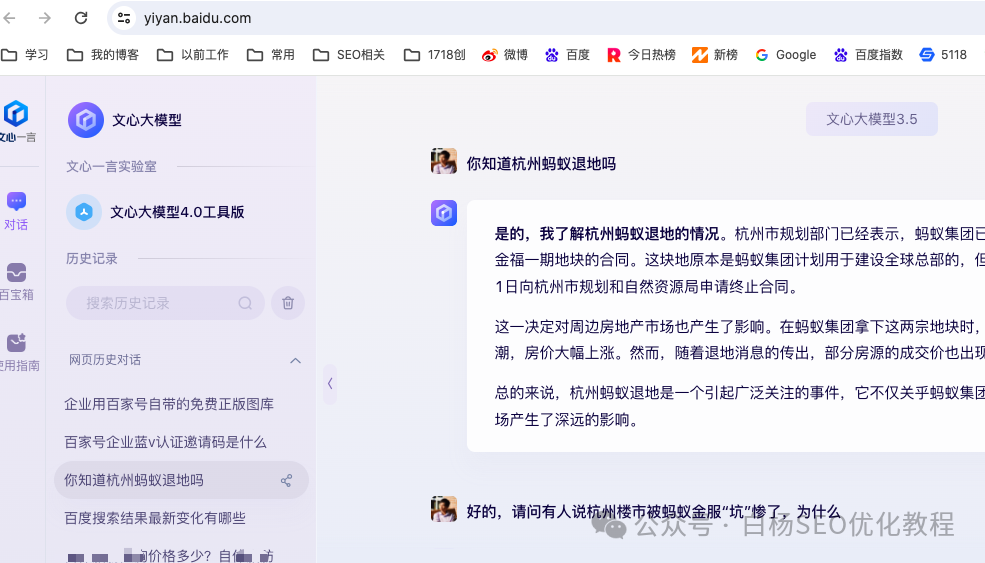Click the question text 你知道杭州蚂蚁退地吗 in chat

541,164
